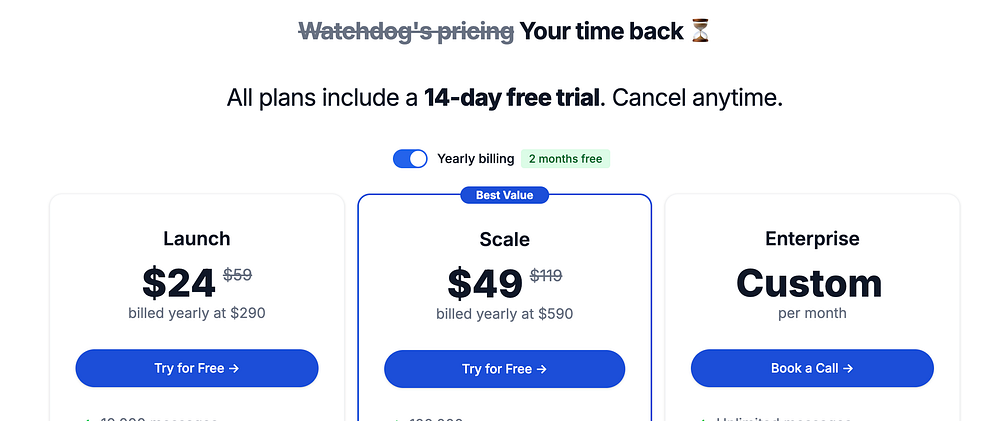The width and height of the screenshot is (1000, 421).
Task: Click the $24 Launch price
Action: pos(179,283)
